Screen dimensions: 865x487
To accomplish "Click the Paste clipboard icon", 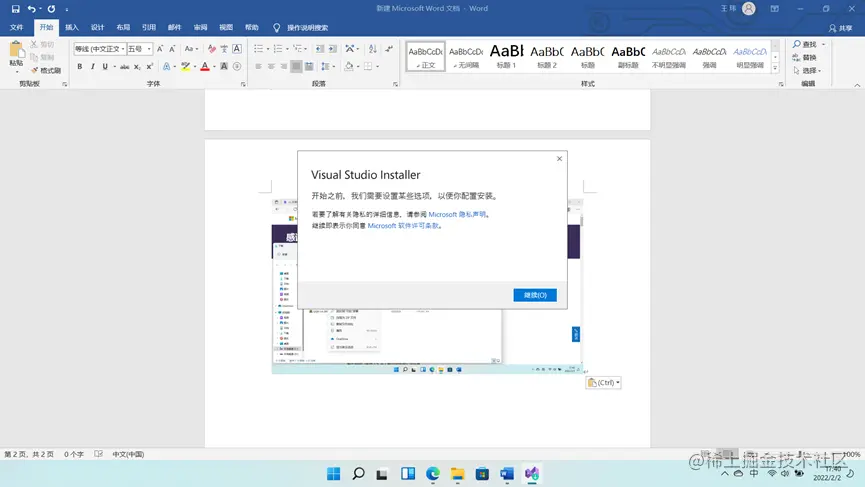I will click(x=17, y=50).
